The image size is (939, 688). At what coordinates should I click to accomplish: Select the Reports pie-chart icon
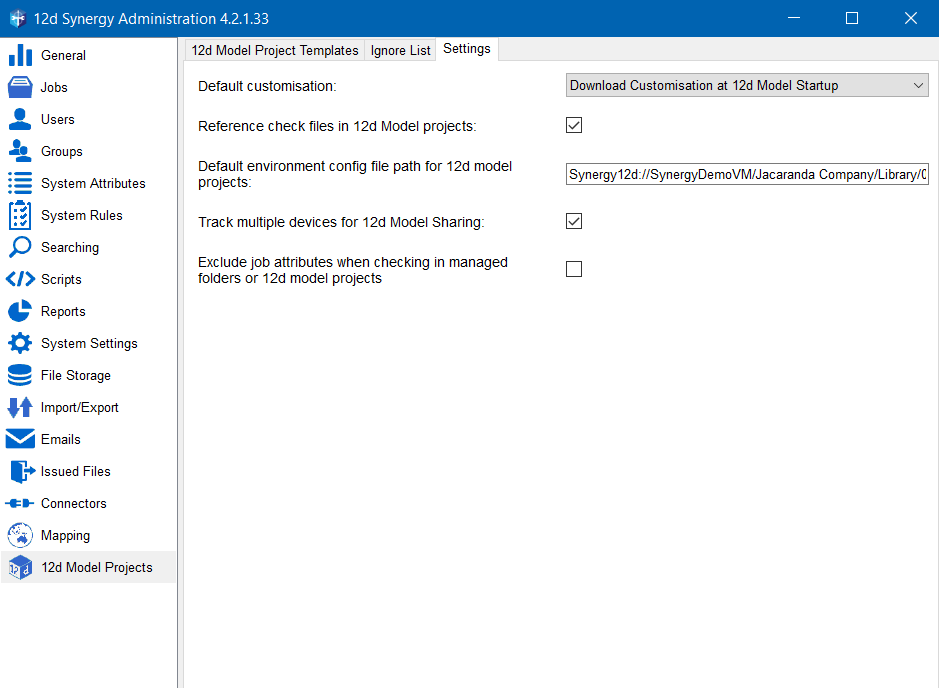click(x=20, y=311)
